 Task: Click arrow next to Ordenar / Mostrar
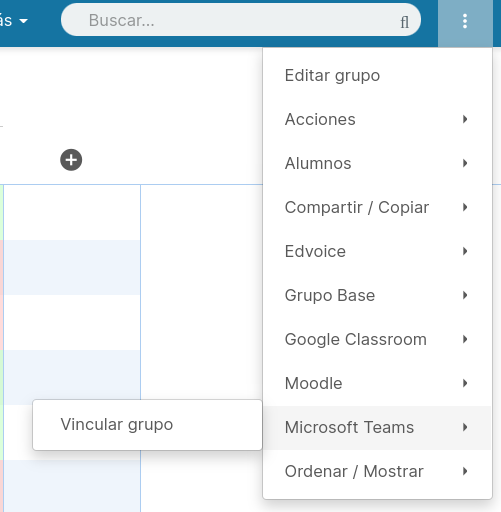(465, 471)
